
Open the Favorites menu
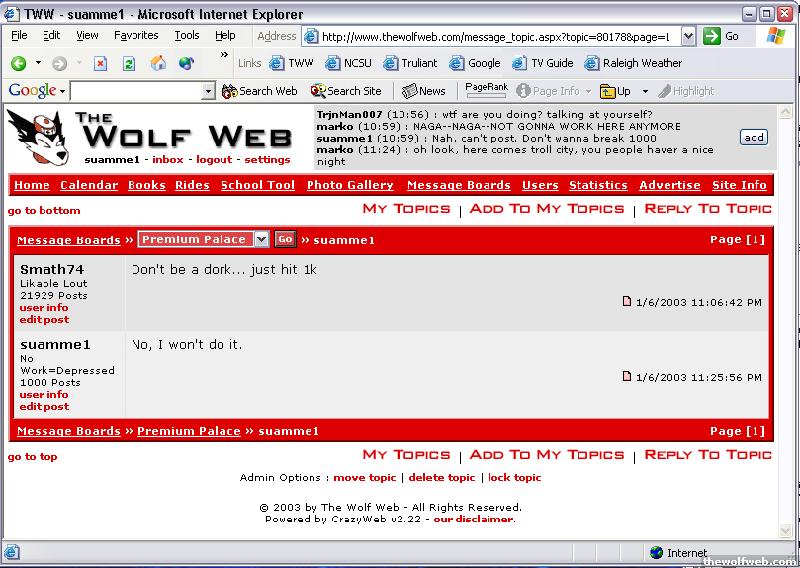135,35
